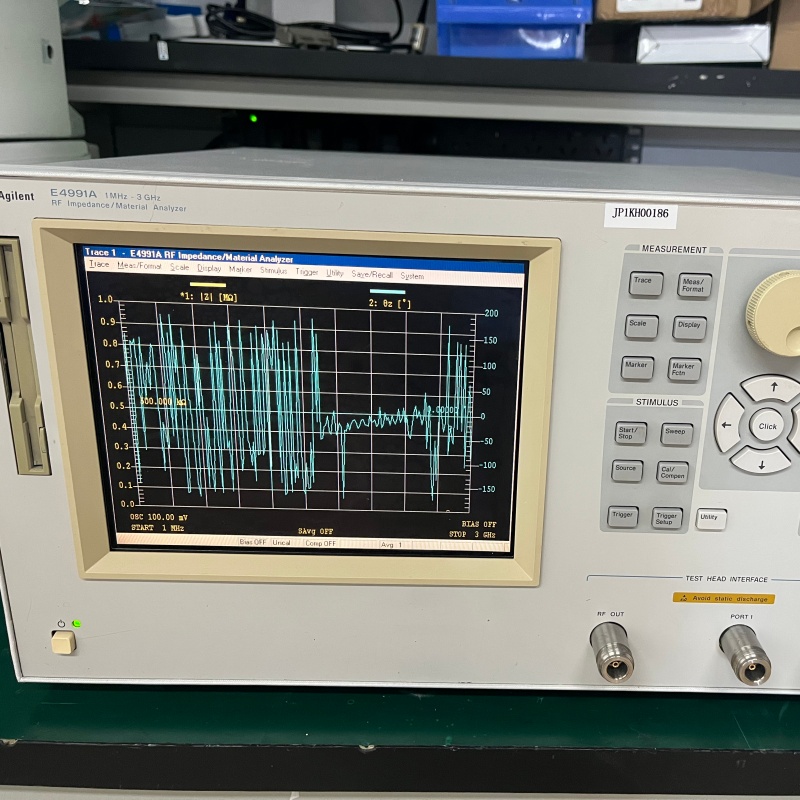The height and width of the screenshot is (800, 800).
Task: Open the Marker menu in on-screen menu bar
Action: pos(240,269)
